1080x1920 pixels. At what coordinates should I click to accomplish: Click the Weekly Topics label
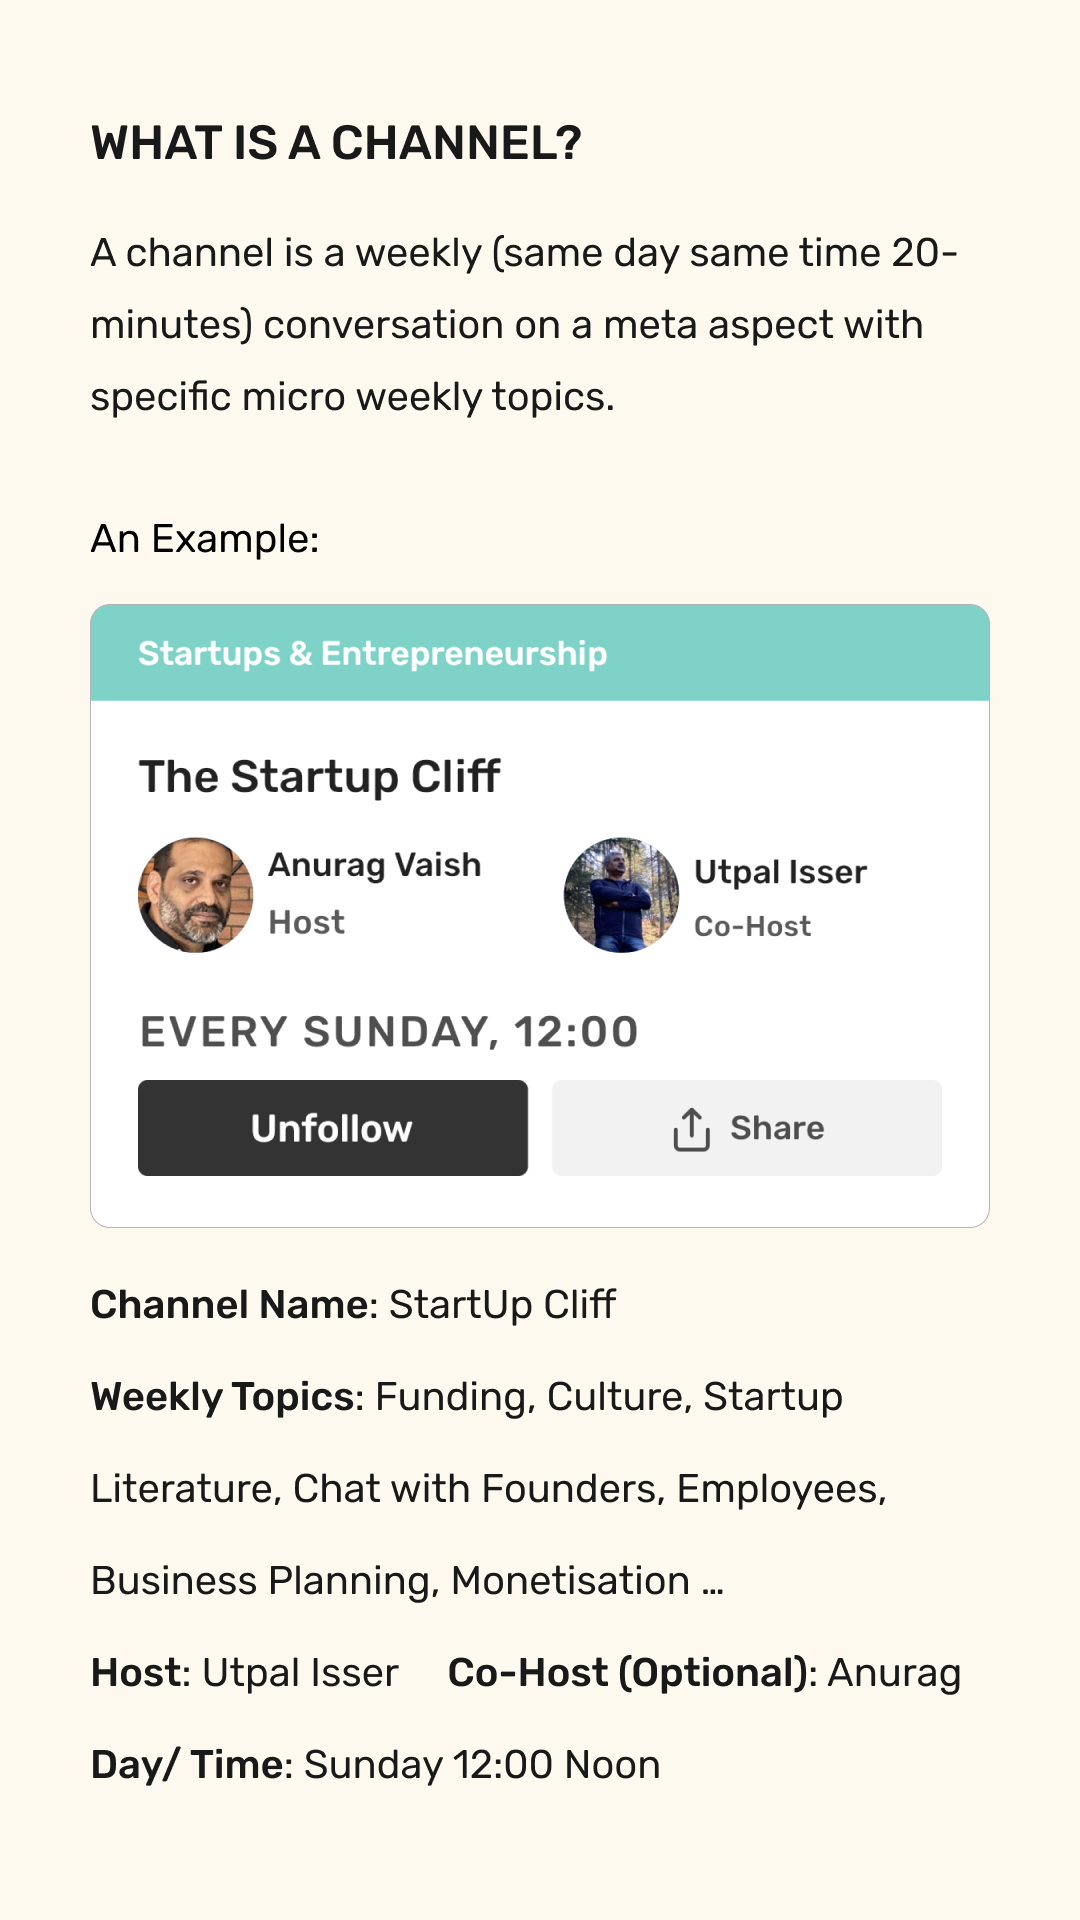(227, 1397)
